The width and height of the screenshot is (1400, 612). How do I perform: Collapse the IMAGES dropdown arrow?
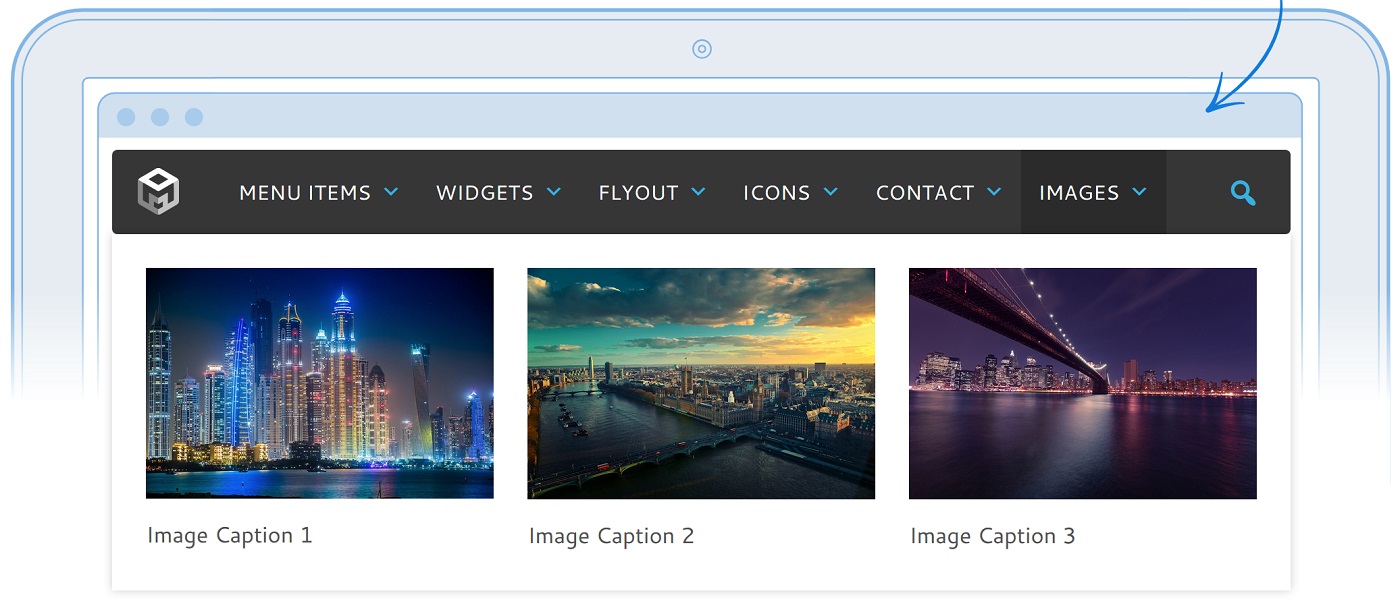1139,192
